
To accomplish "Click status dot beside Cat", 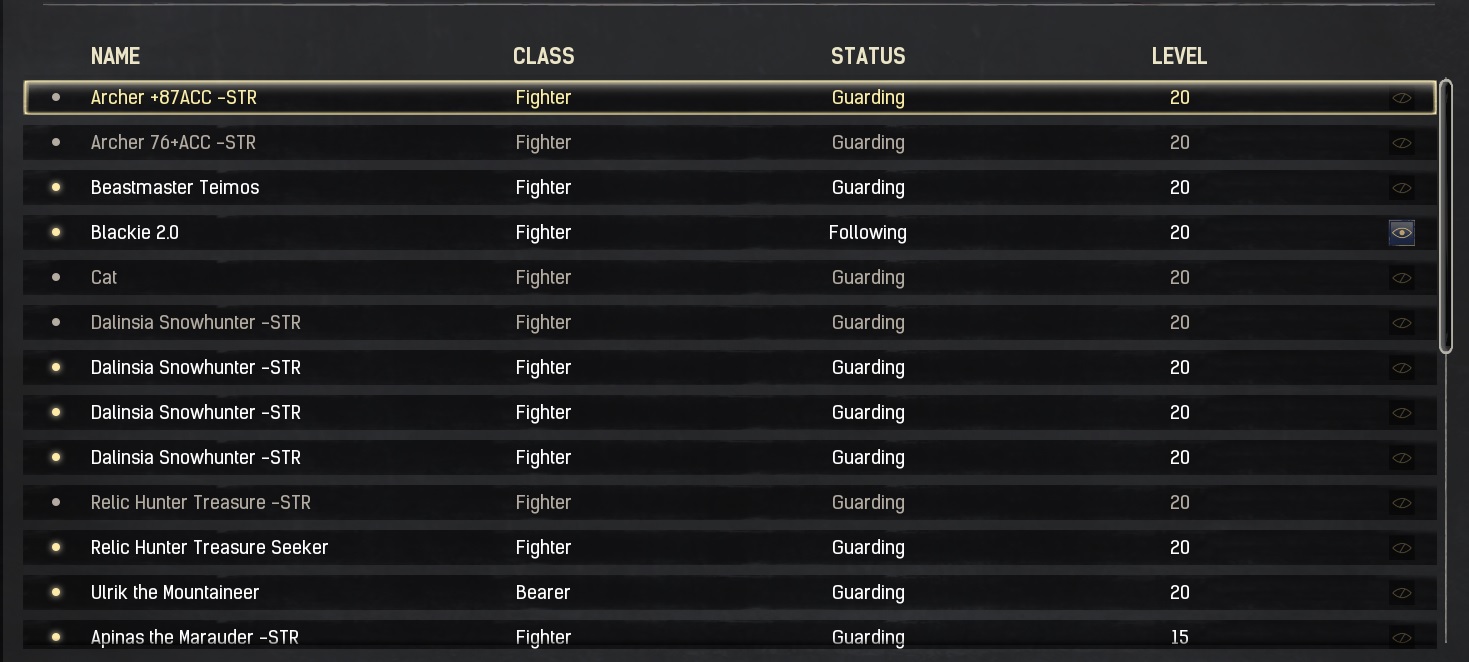I will (x=56, y=277).
